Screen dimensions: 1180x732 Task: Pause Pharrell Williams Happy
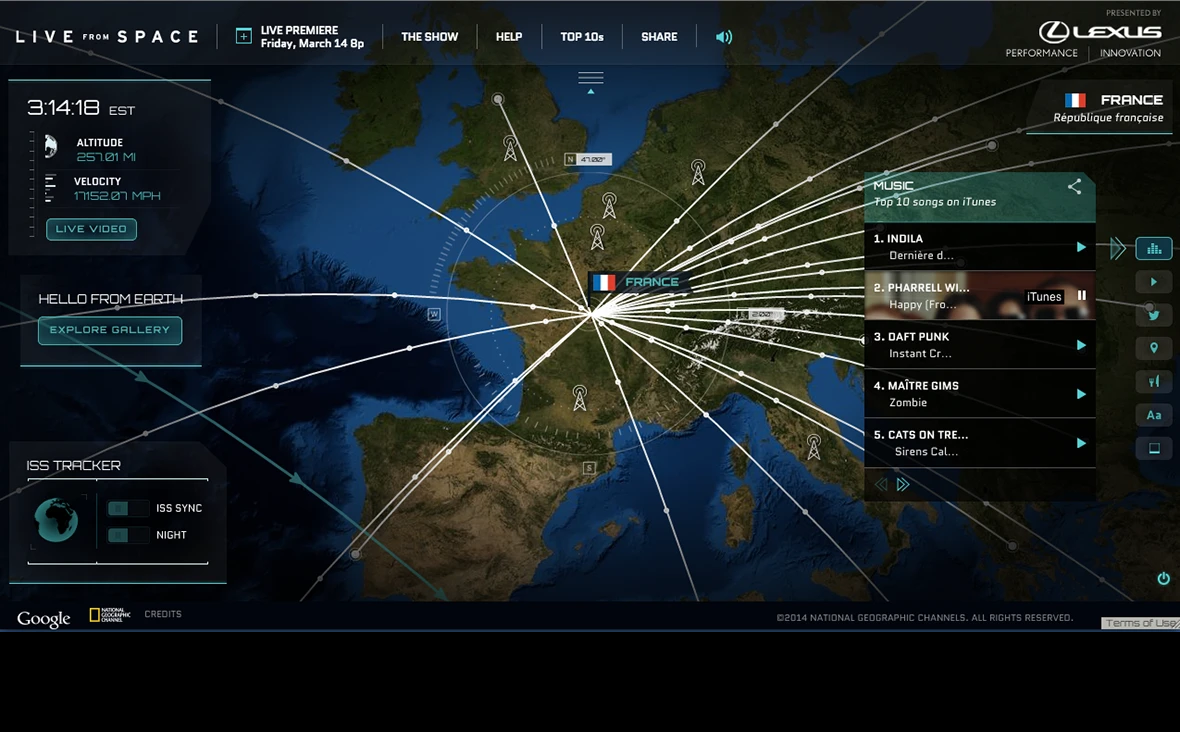(x=1081, y=296)
